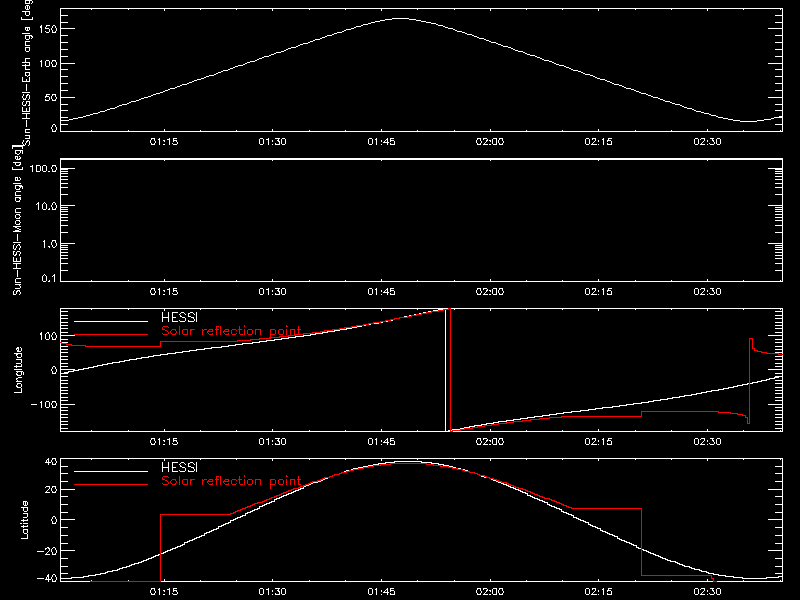Screen dimensions: 800x600
Task: Click the 100 tick on Longitude axis
Action: pyautogui.click(x=47, y=336)
